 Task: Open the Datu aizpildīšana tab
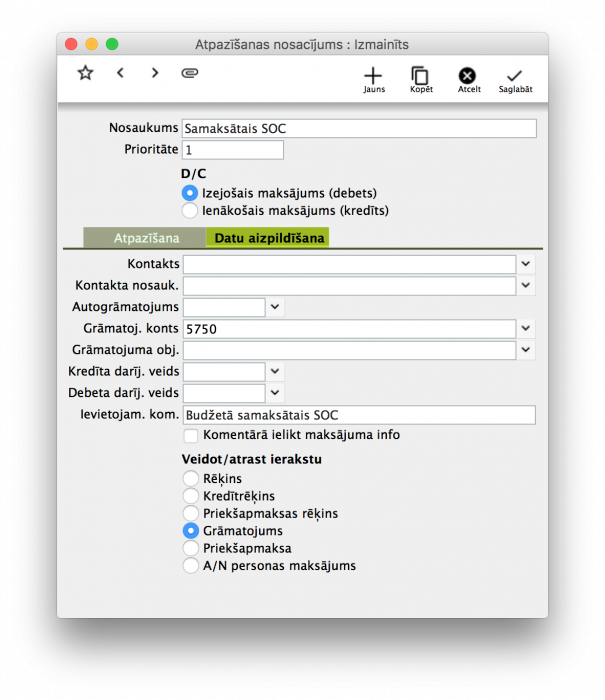(267, 238)
